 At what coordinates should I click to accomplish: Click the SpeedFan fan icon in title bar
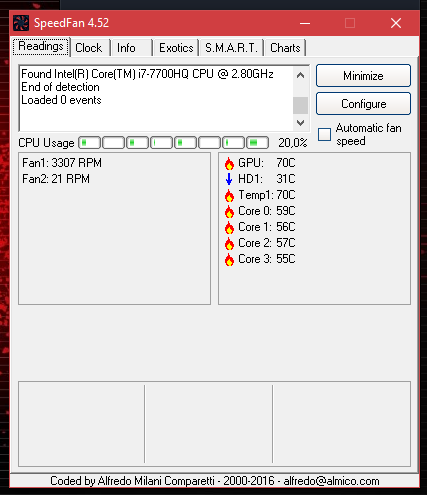(x=21, y=23)
